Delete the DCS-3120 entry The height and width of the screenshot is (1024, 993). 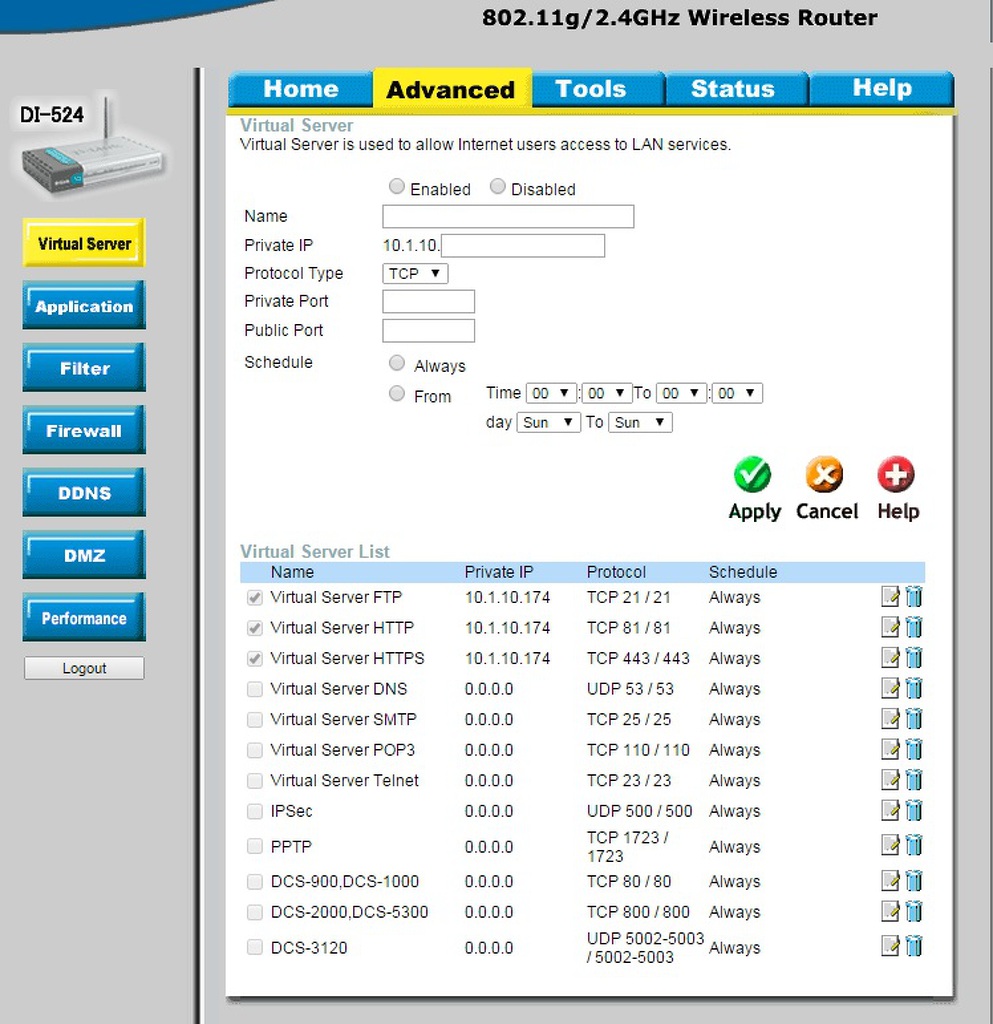coord(914,946)
